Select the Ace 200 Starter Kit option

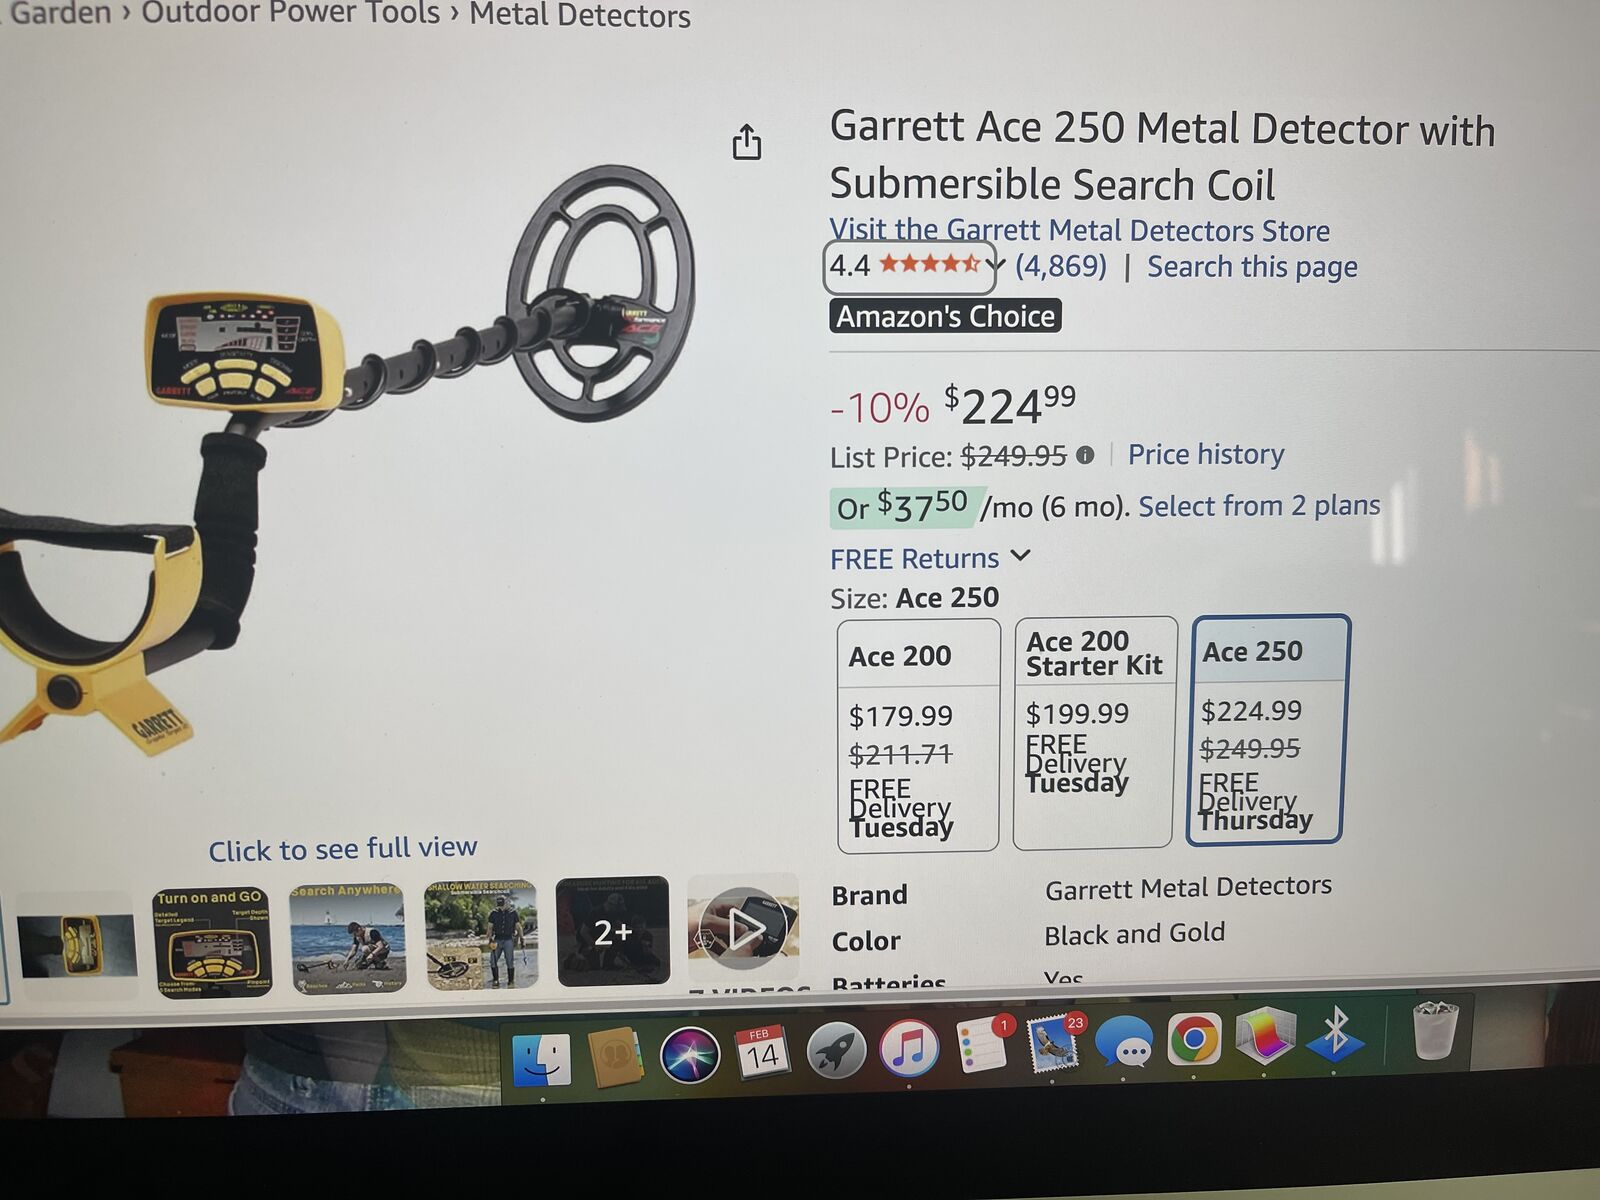(1095, 733)
